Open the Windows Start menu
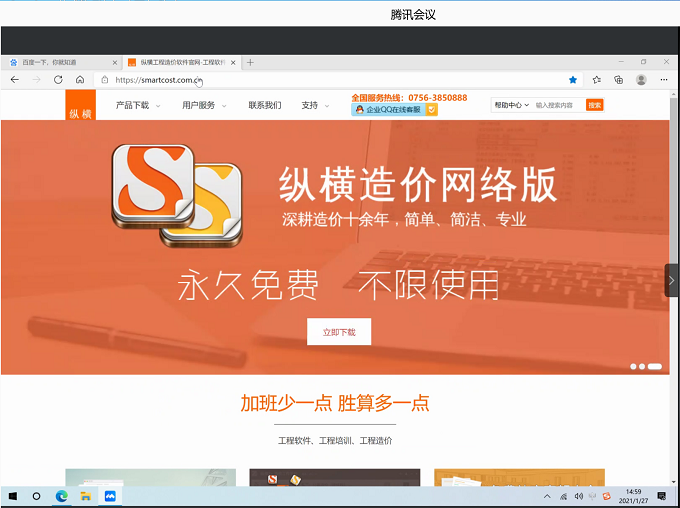This screenshot has width=680, height=508. tap(13, 496)
